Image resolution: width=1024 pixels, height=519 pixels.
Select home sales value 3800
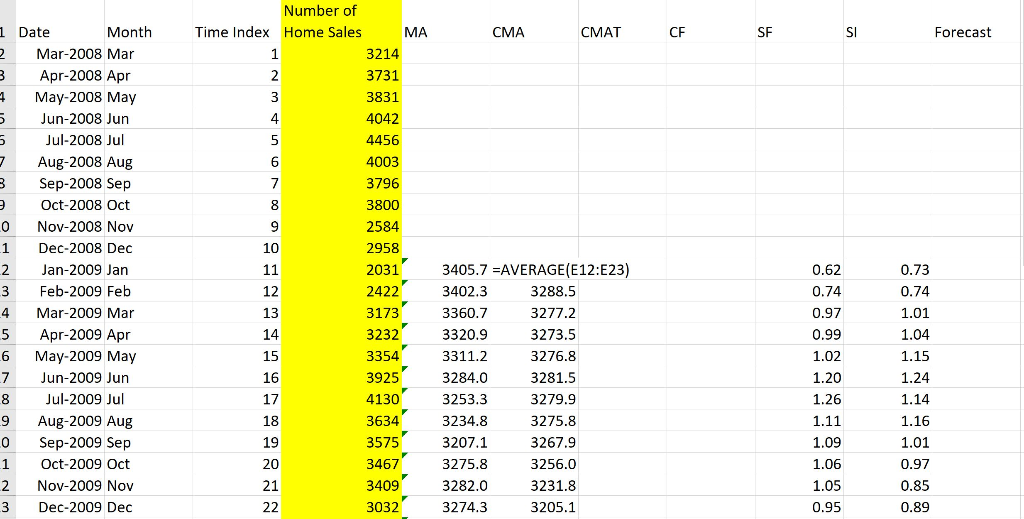341,204
